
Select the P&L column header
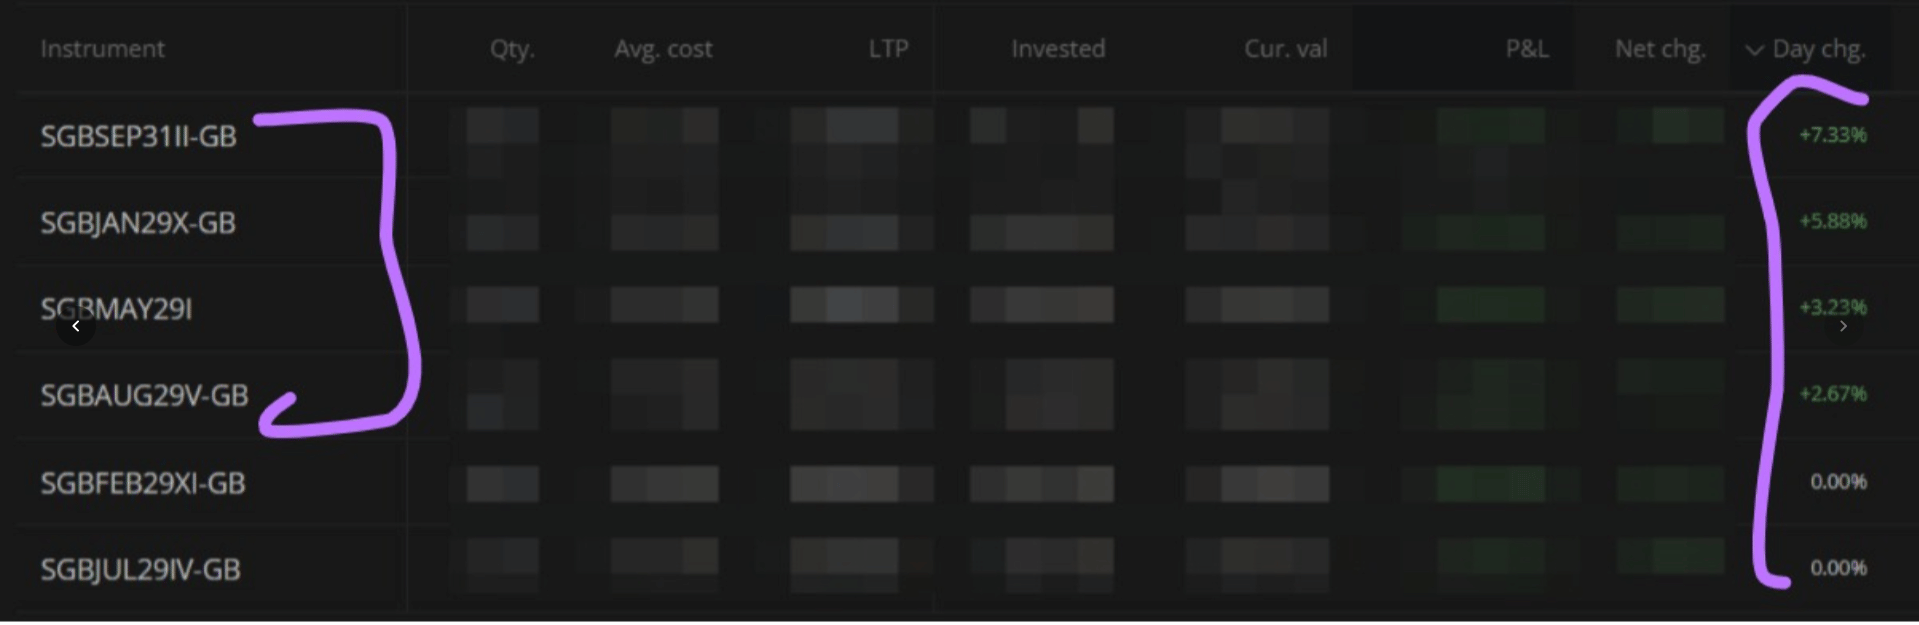[1527, 49]
